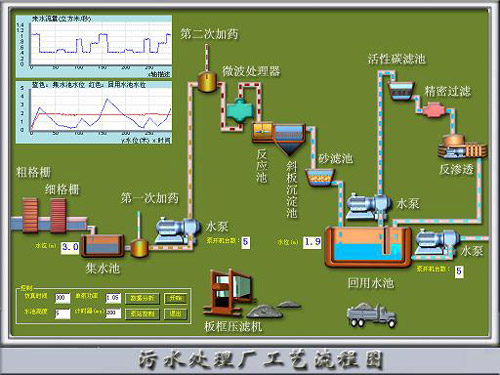Click the 仿真时间 input field
500x375 pixels.
tap(63, 298)
